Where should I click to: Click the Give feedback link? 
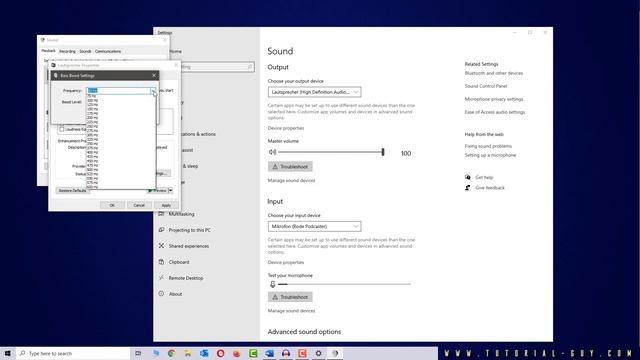490,188
